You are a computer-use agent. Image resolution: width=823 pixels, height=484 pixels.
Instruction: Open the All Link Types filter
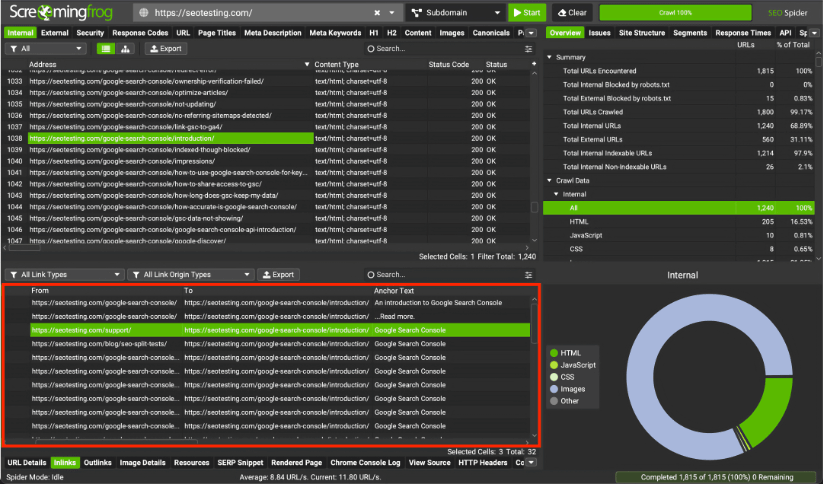64,274
